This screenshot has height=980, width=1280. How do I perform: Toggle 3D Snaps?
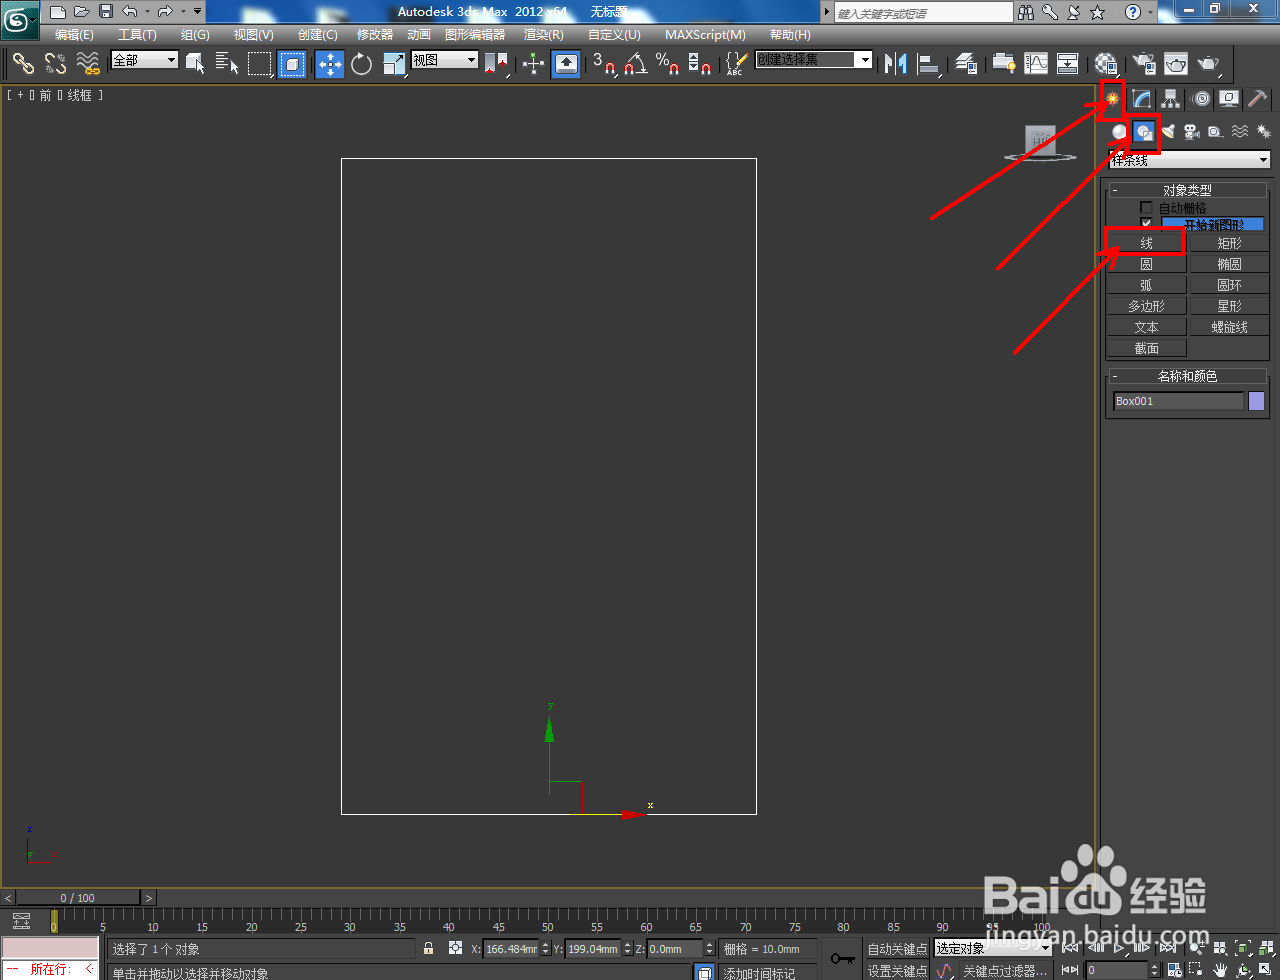click(x=604, y=64)
